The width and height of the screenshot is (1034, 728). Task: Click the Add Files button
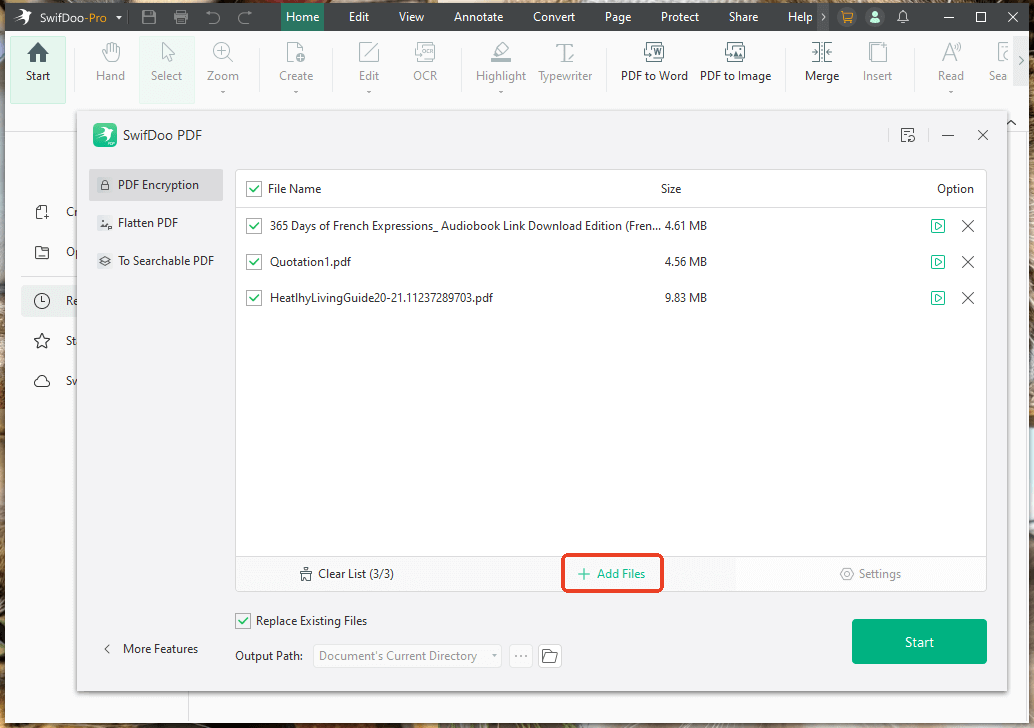point(612,573)
